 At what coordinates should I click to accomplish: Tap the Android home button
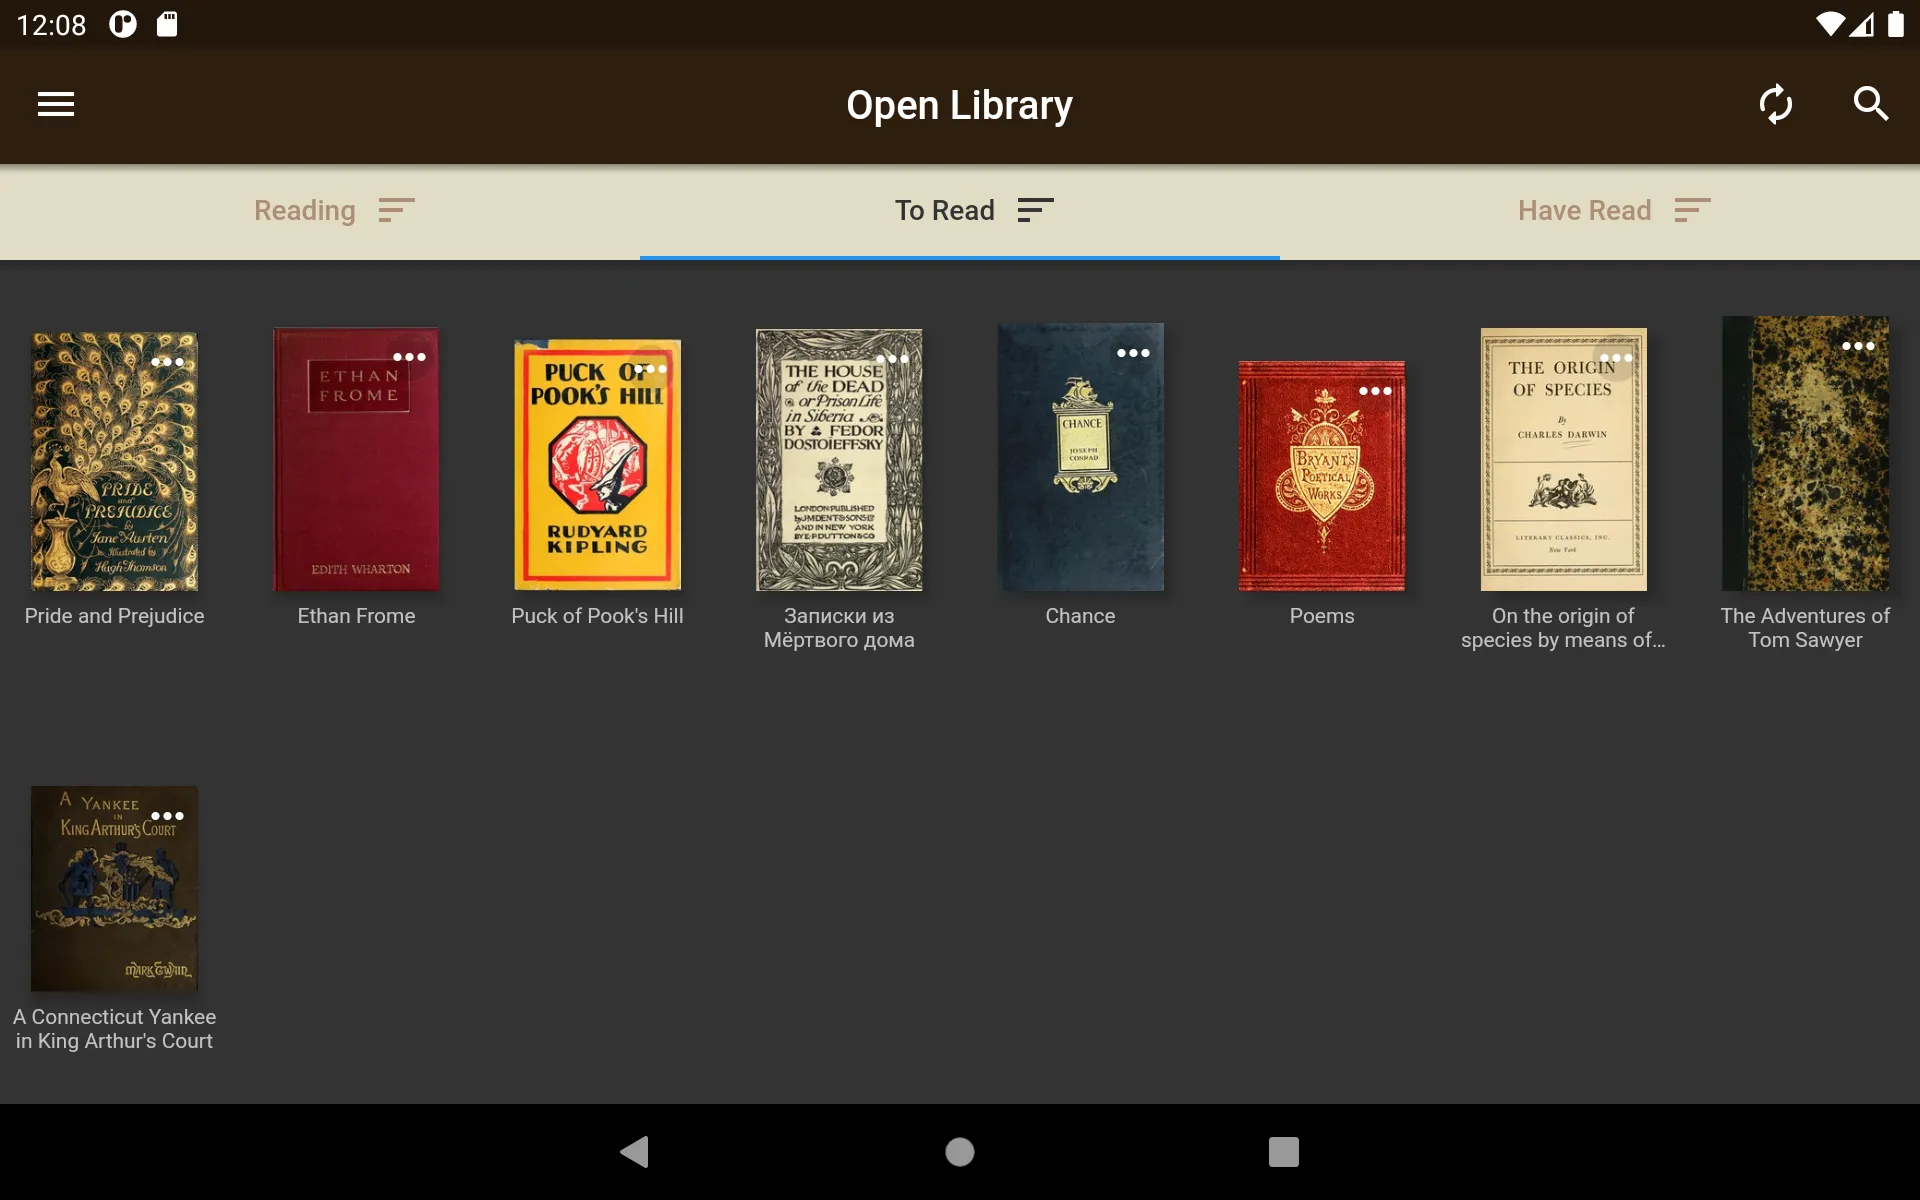pyautogui.click(x=959, y=1152)
